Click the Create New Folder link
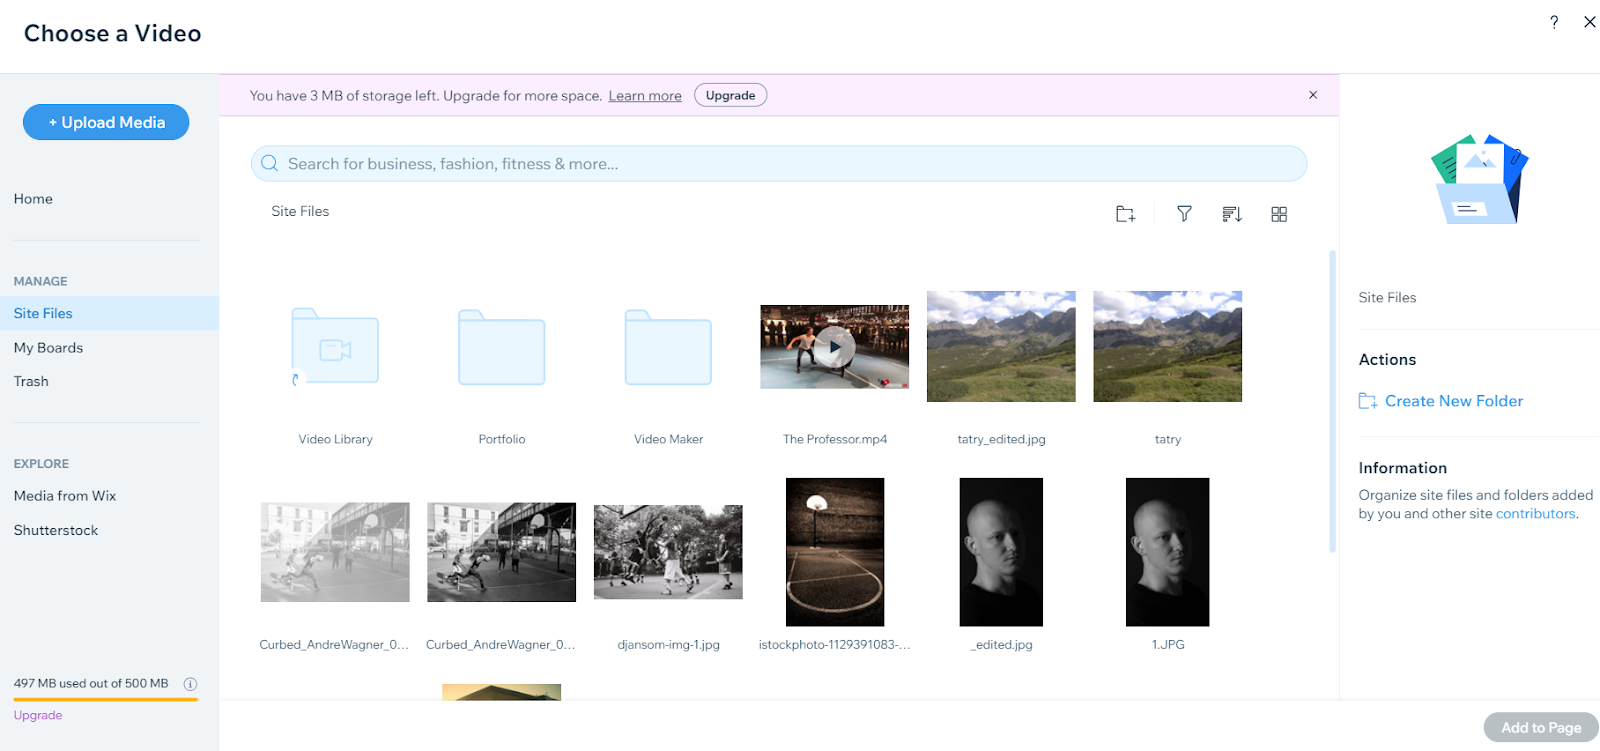The height and width of the screenshot is (751, 1600). point(1454,401)
